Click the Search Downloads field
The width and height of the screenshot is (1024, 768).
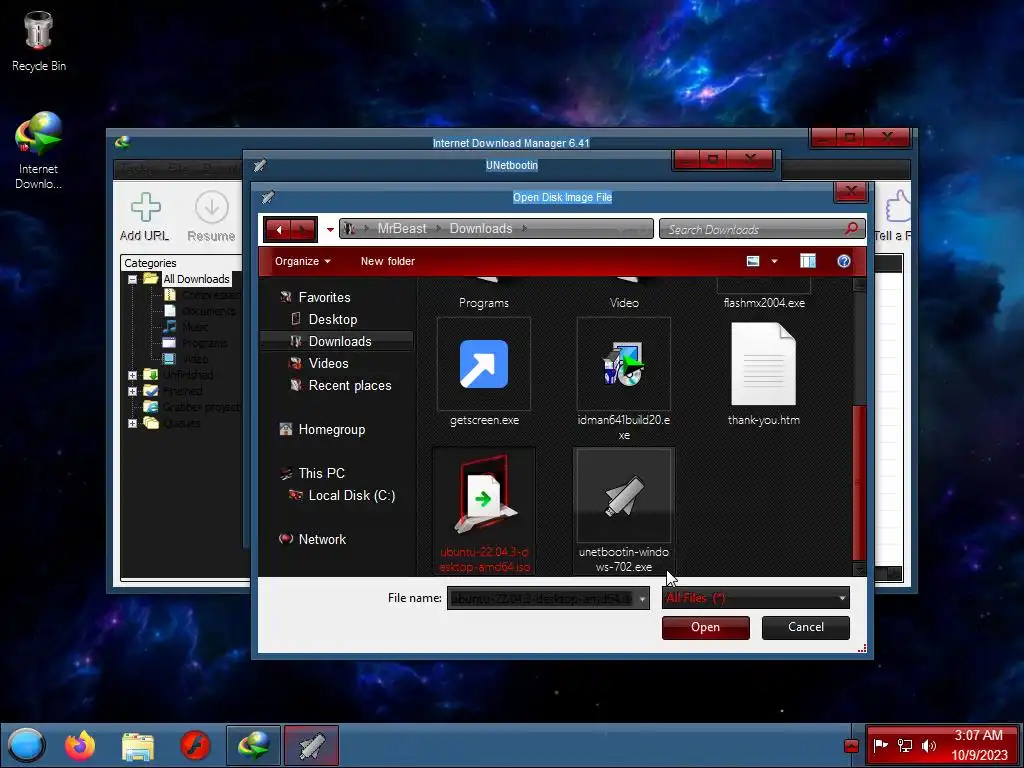pyautogui.click(x=754, y=229)
